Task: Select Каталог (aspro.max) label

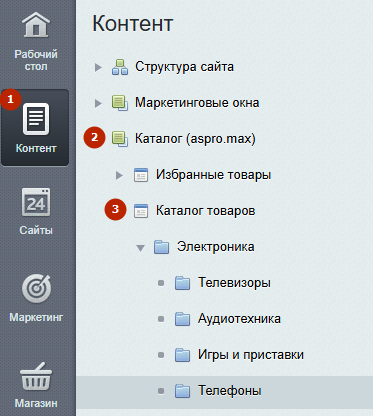Action: click(195, 139)
